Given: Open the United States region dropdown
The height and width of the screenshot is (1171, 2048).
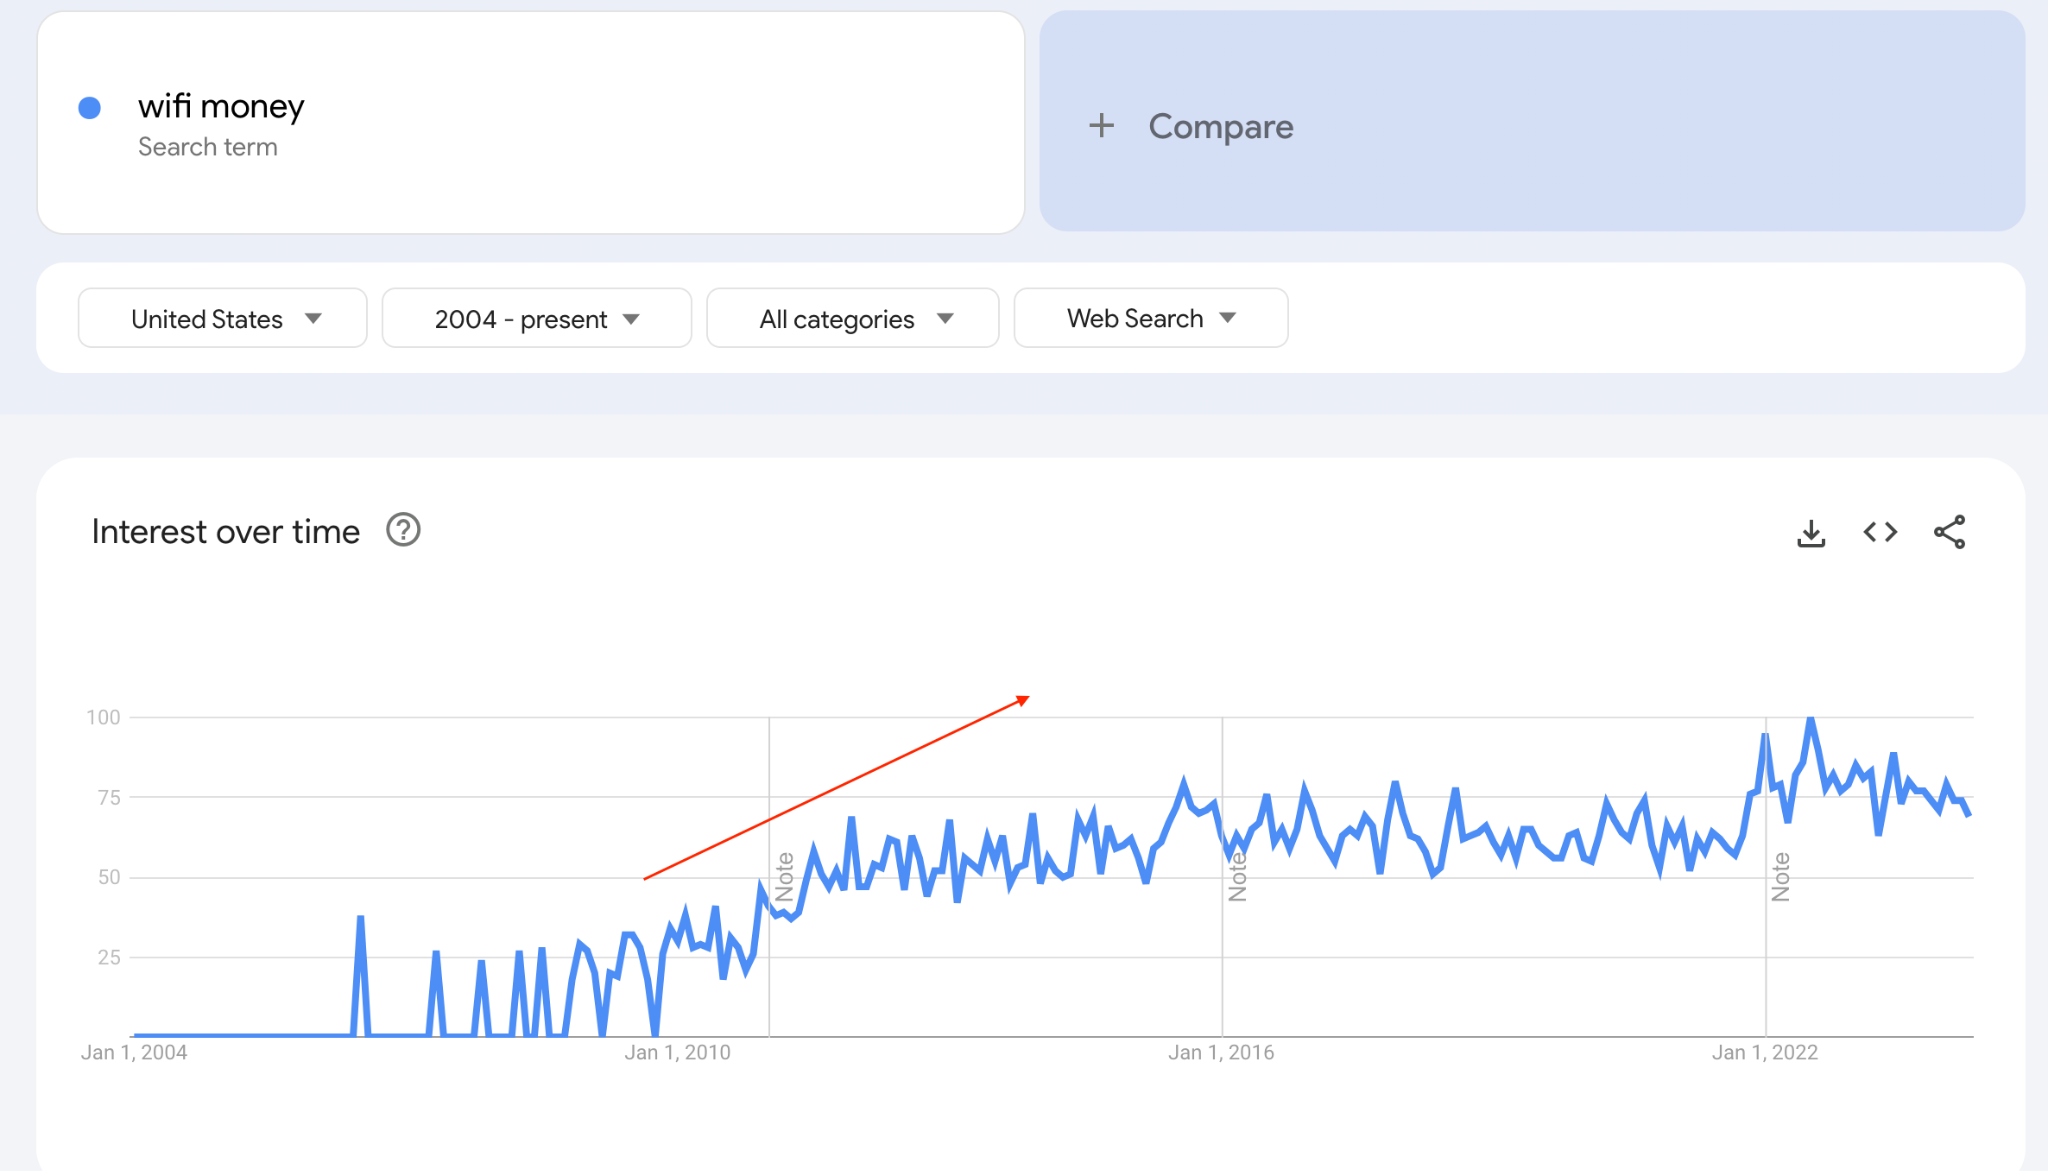Looking at the screenshot, I should click(222, 319).
